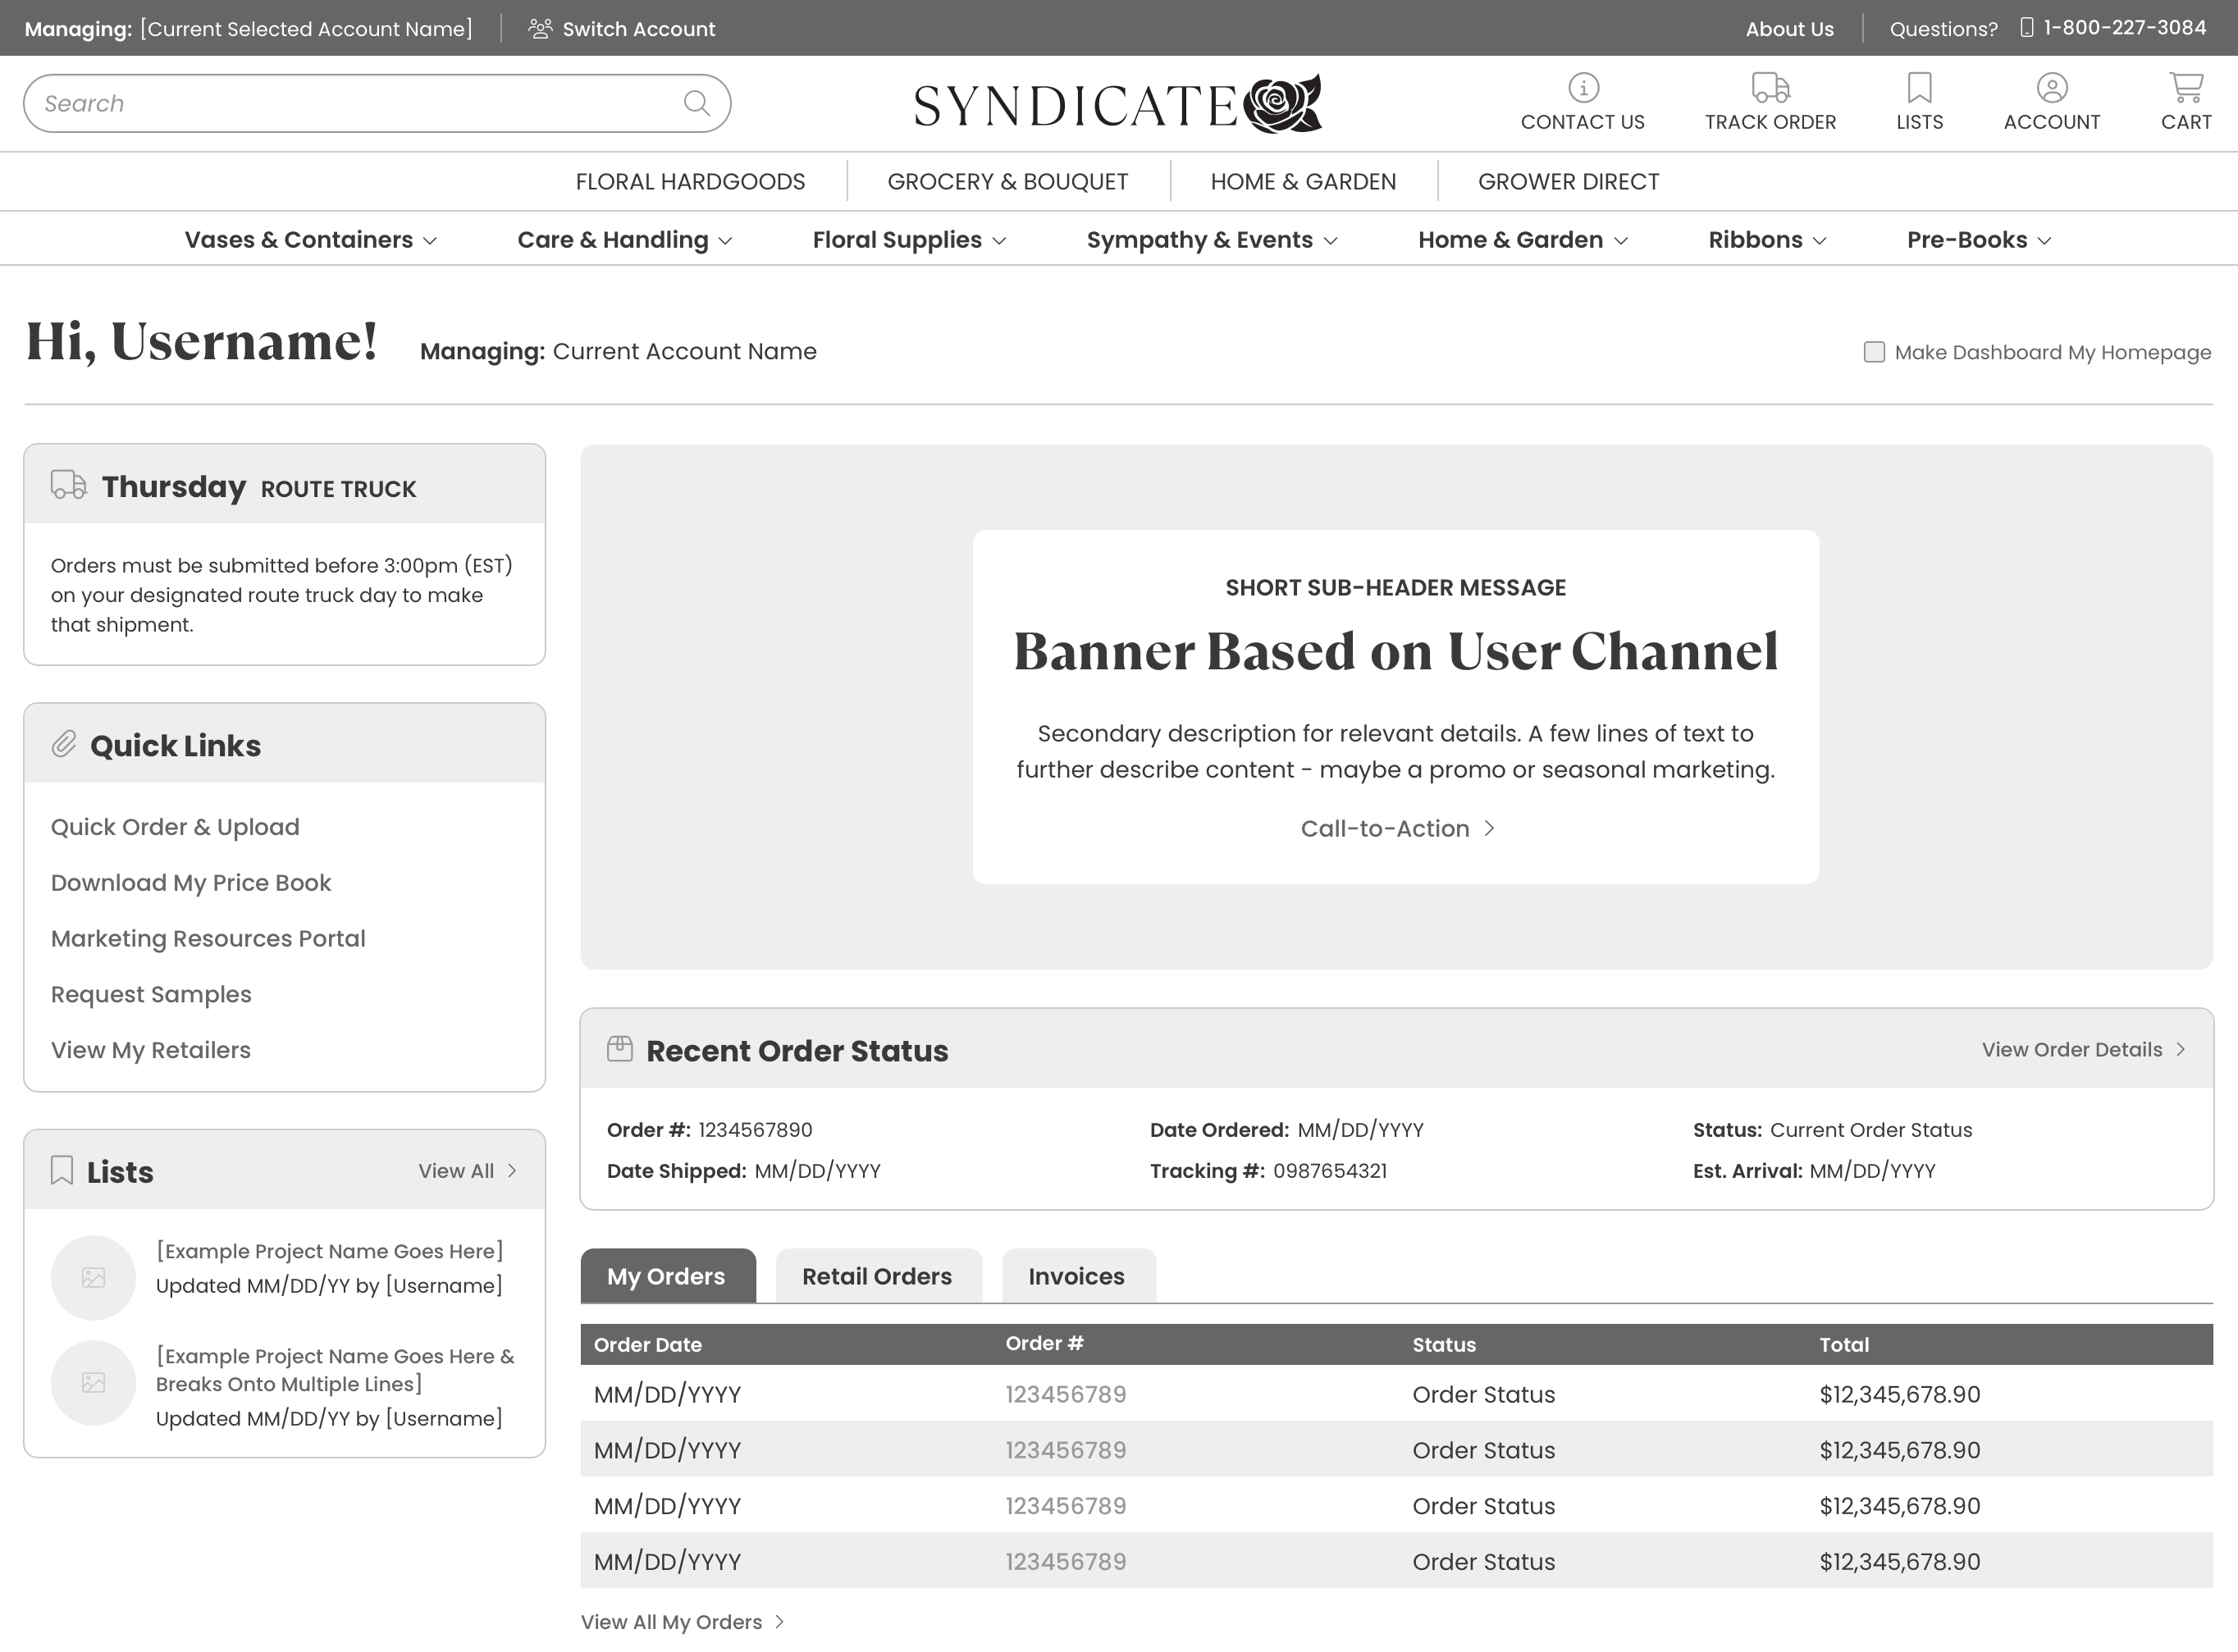Screen dimensions: 2238x1652
Task: Click phone number 1-800-227-3084
Action: point(2125,28)
